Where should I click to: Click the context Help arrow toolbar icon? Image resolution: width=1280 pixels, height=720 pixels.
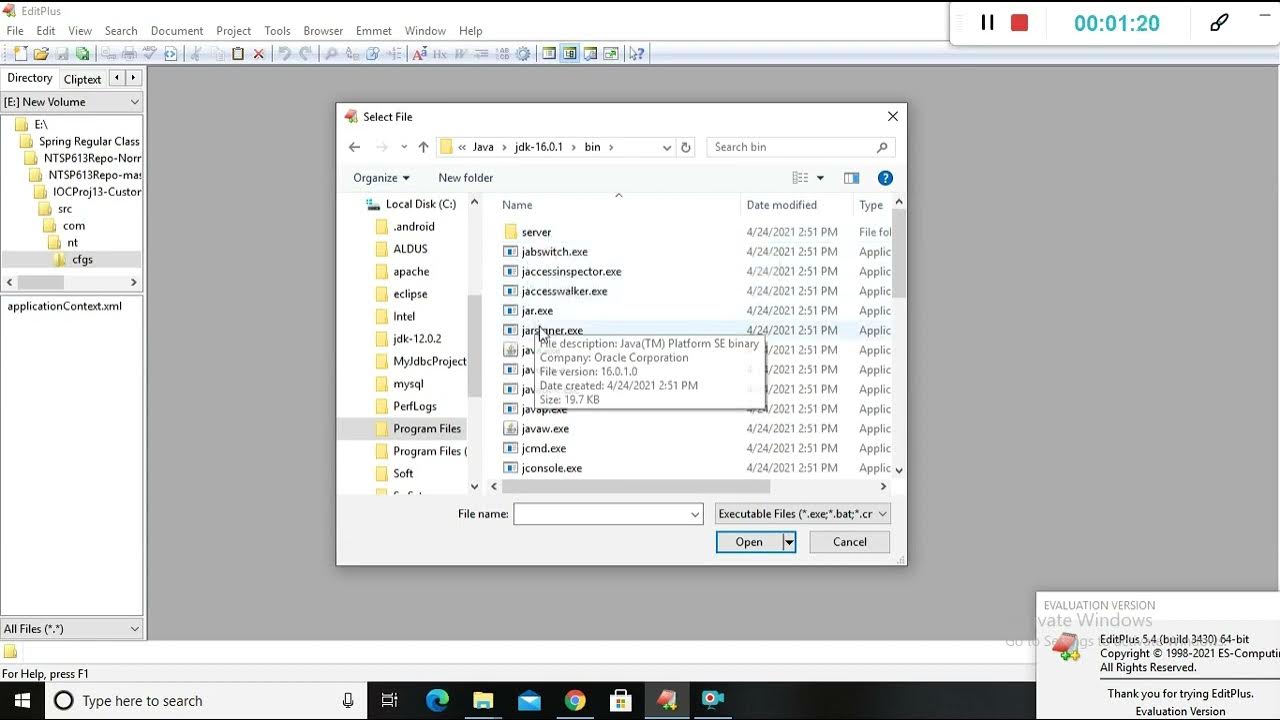(x=637, y=54)
